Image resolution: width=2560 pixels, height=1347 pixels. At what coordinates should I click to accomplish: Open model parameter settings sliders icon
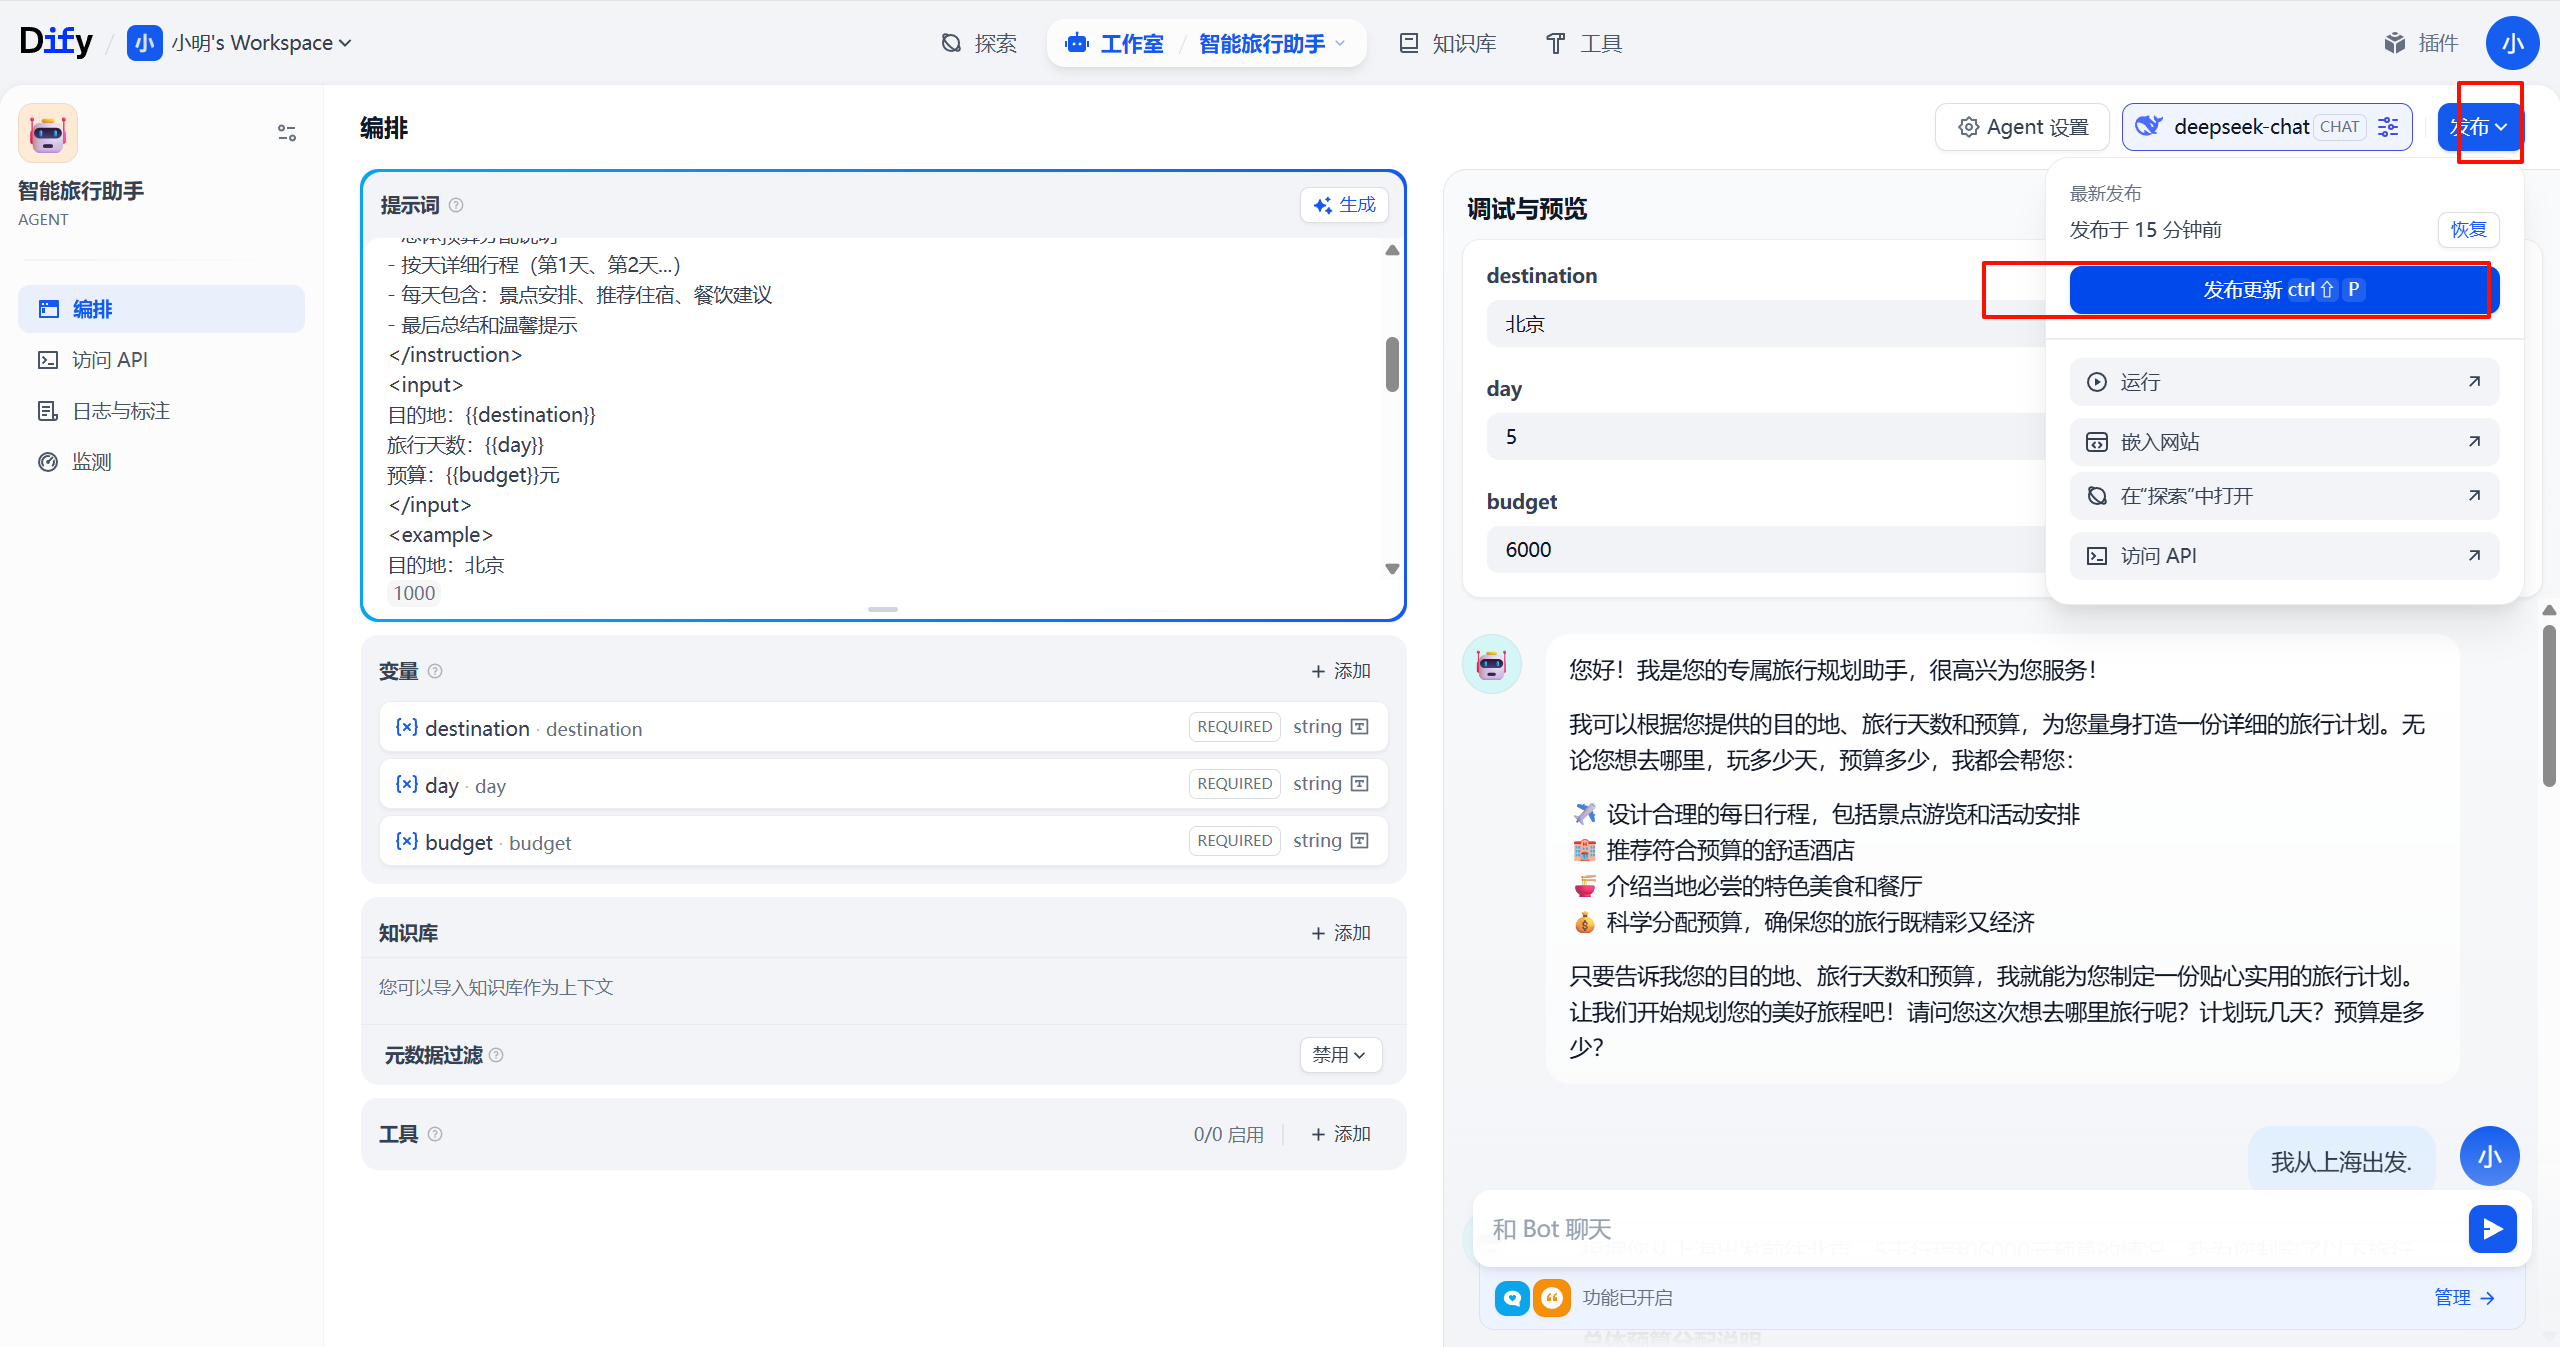2388,127
